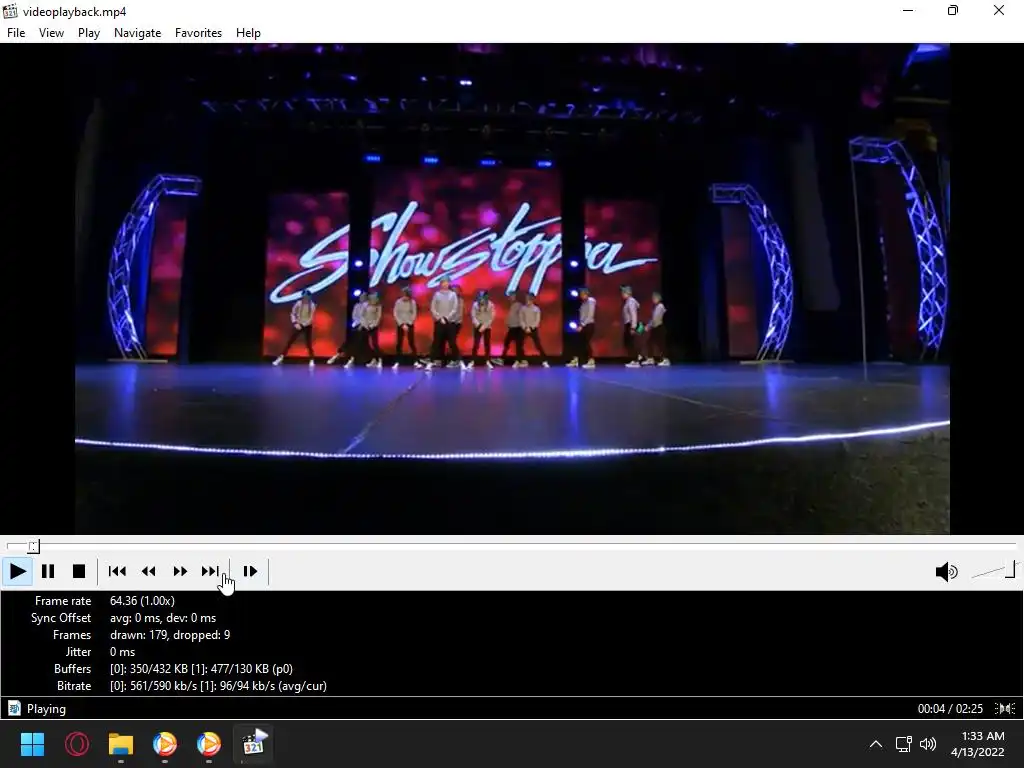Screen dimensions: 1024x768
Task: Open the File menu
Action: coord(16,33)
